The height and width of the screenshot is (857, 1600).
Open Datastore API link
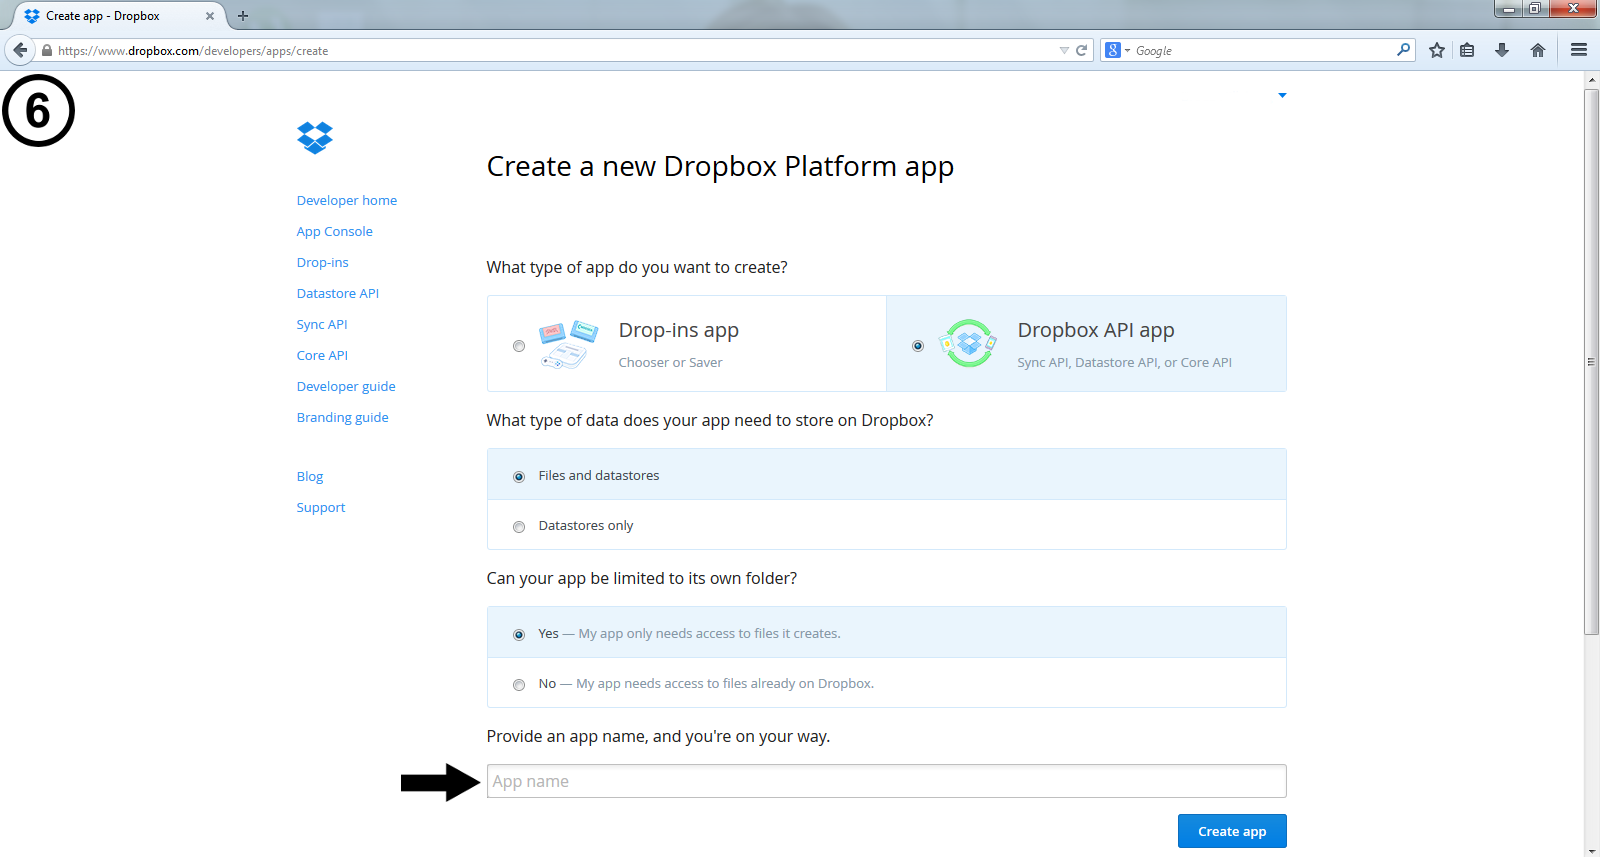coord(338,293)
